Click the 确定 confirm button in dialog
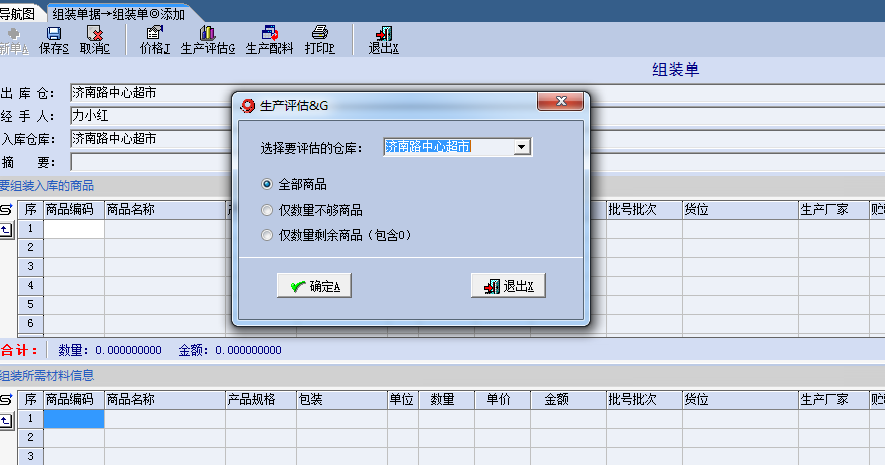This screenshot has width=885, height=465. (x=314, y=286)
